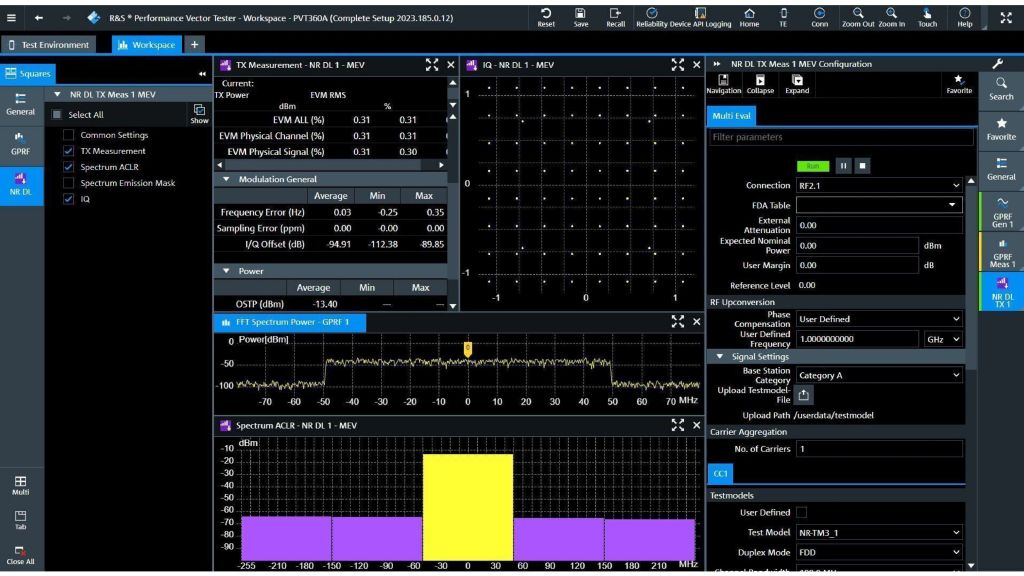Image resolution: width=1024 pixels, height=576 pixels.
Task: Select the Multi Eval tab
Action: click(732, 116)
